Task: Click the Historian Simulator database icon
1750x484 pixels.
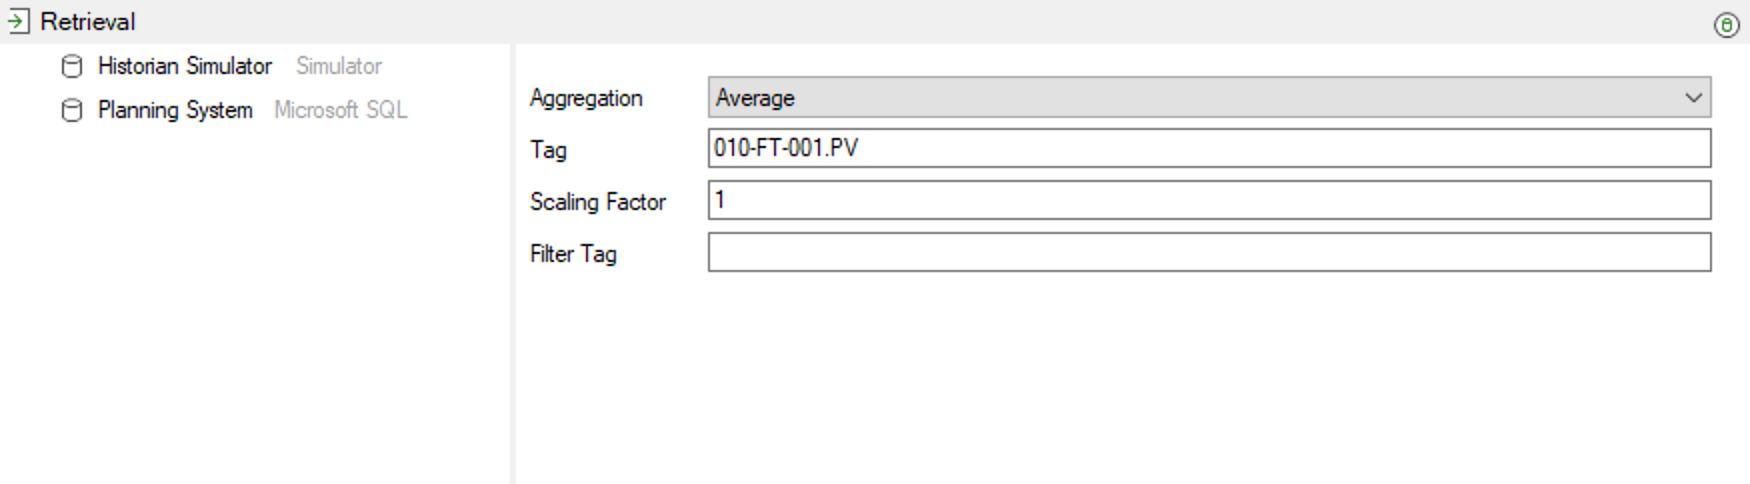Action: 72,66
